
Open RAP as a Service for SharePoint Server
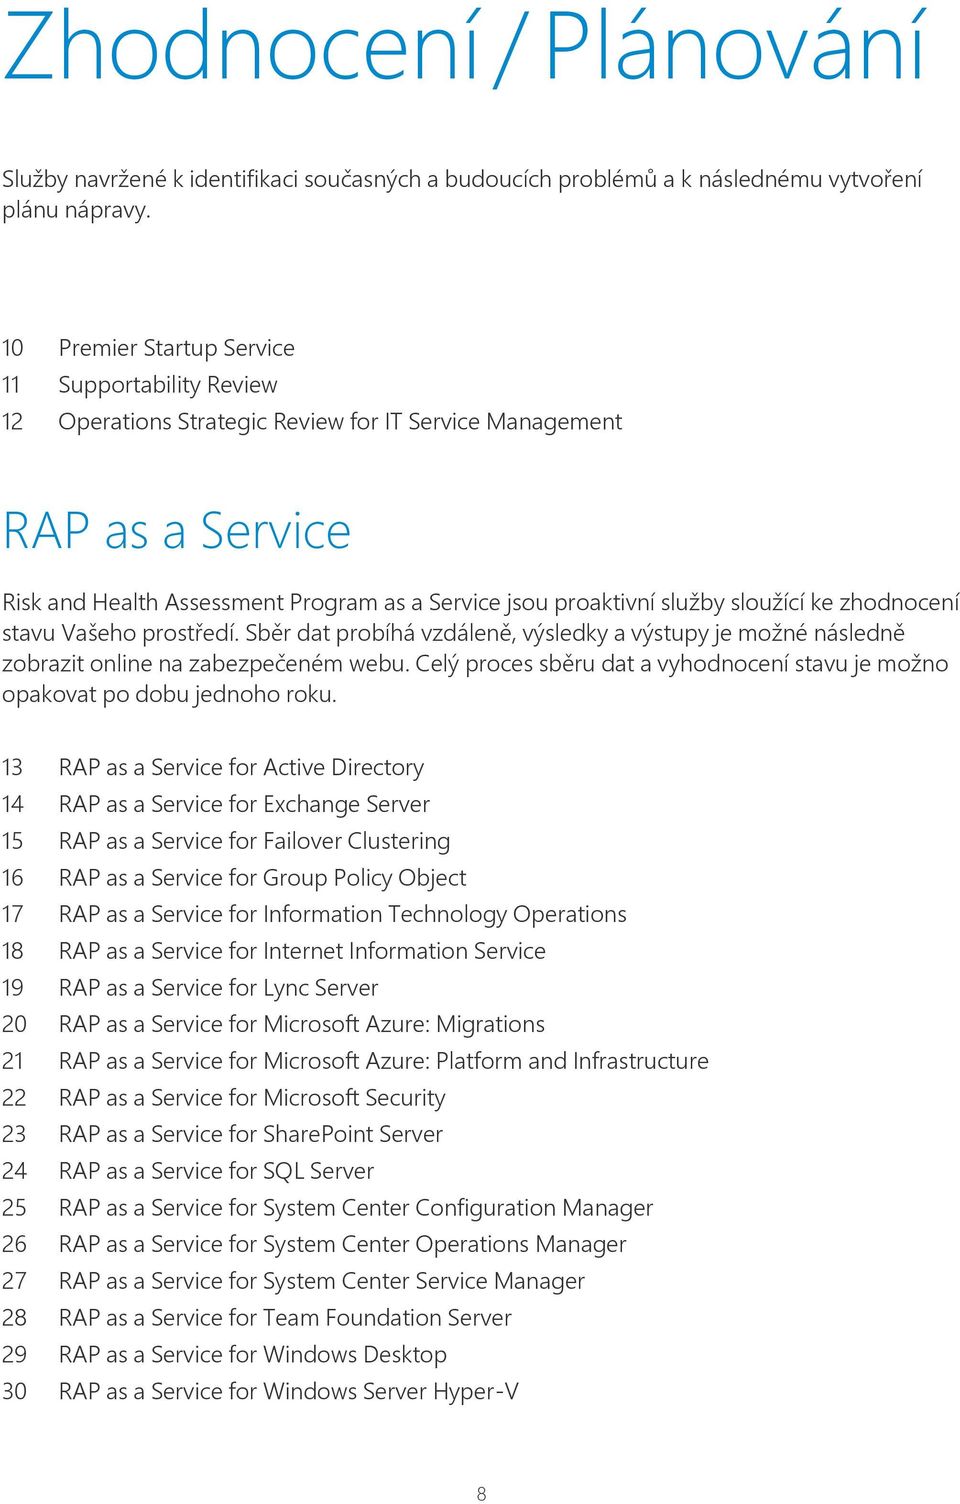point(251,1134)
